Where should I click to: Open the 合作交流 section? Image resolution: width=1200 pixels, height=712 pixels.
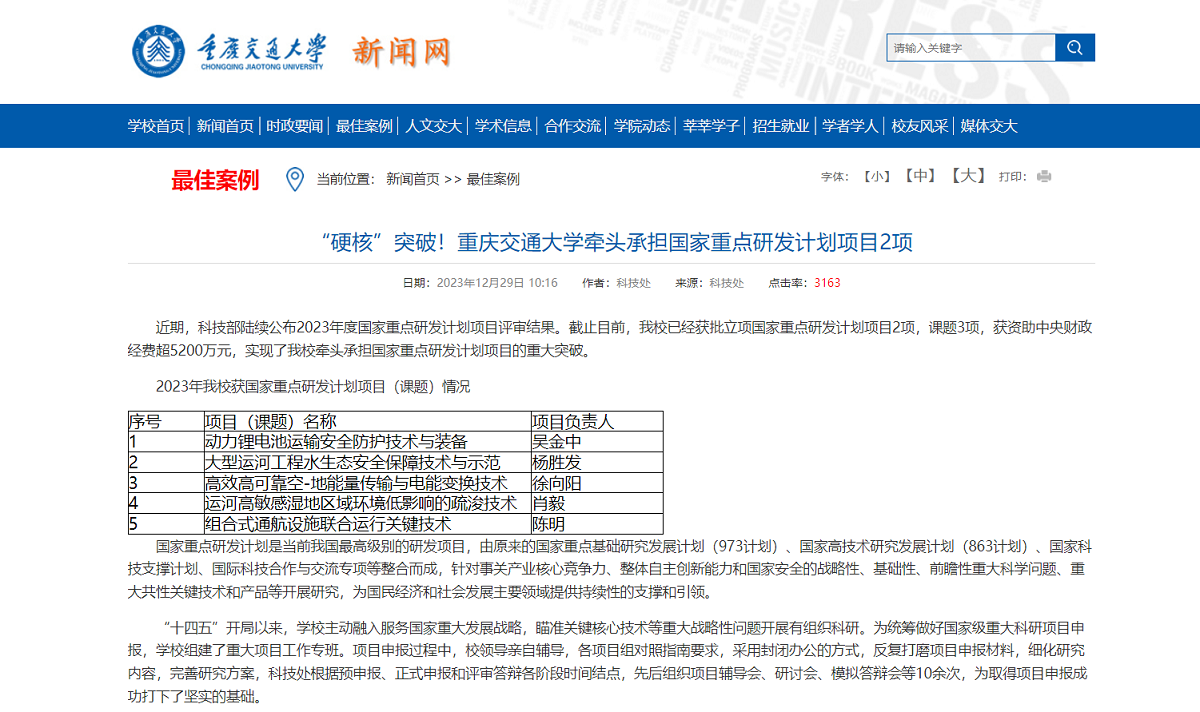pos(571,125)
